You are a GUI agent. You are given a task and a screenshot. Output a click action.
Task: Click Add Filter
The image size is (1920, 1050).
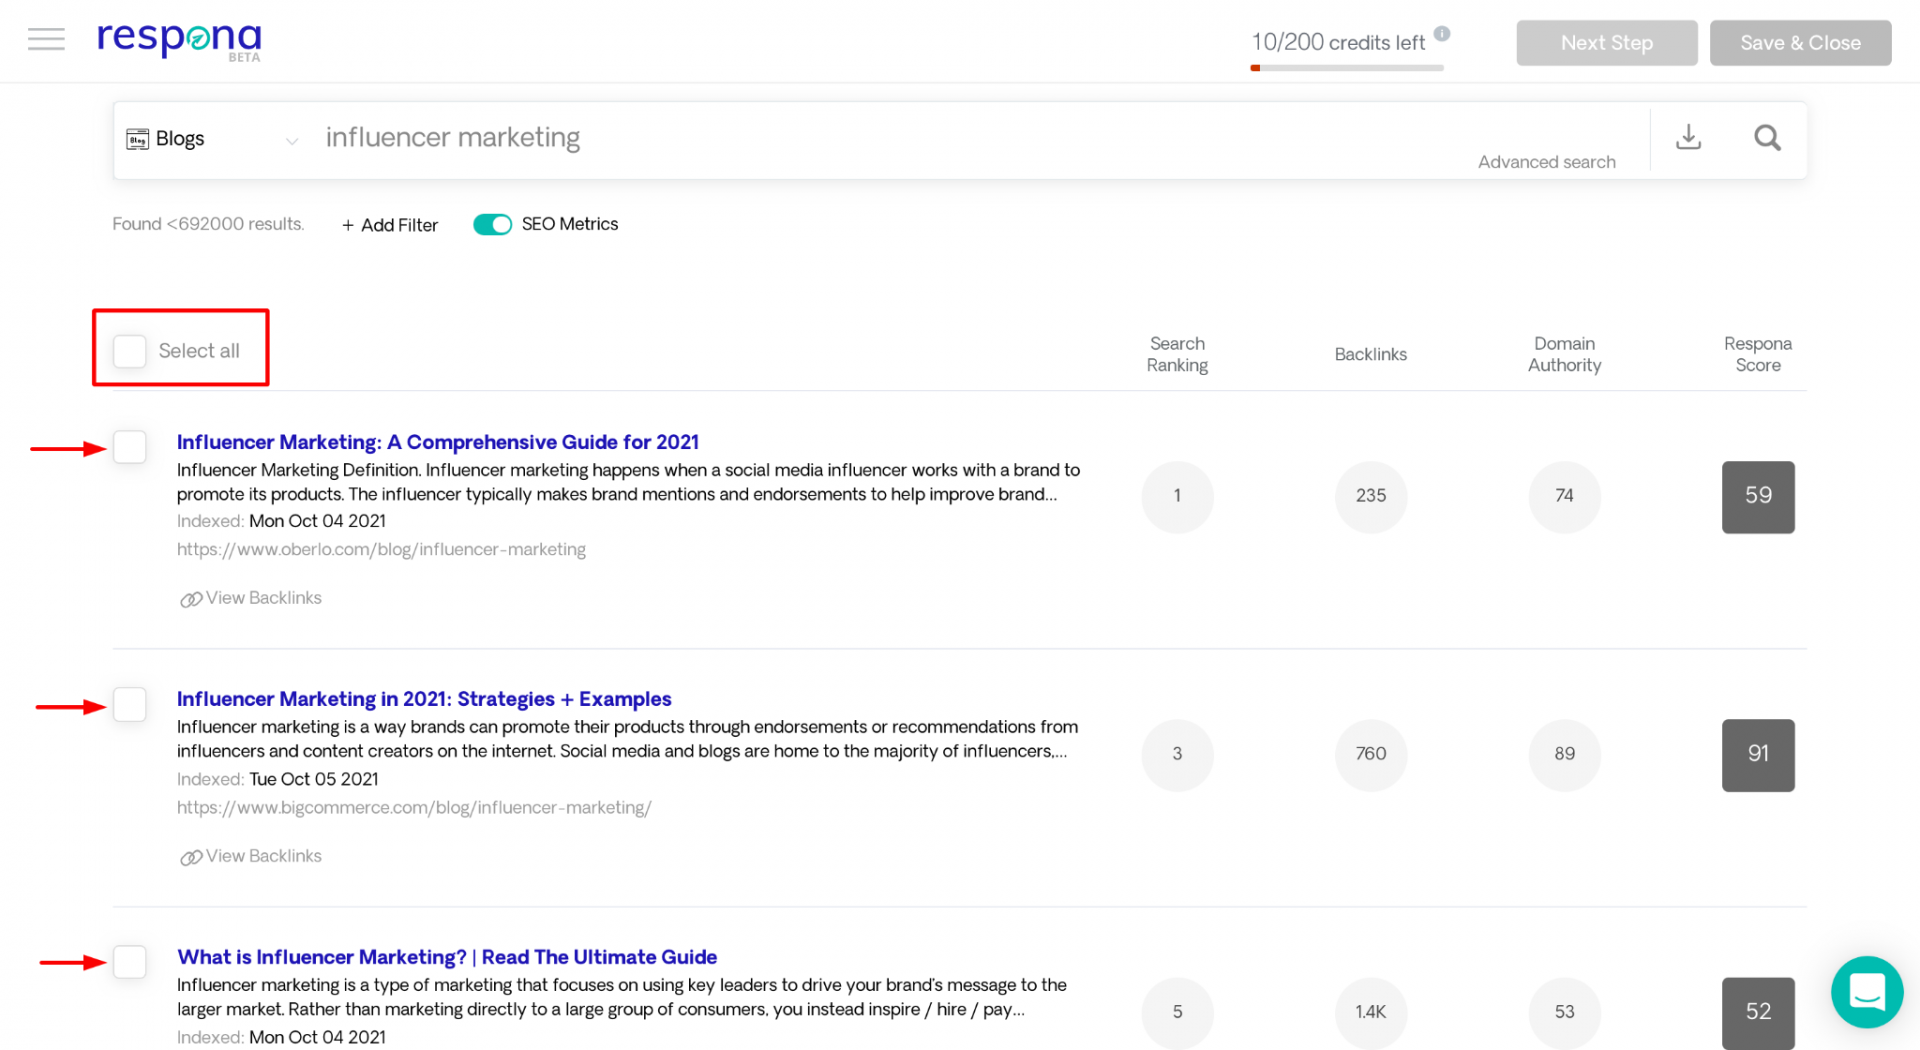coord(390,225)
